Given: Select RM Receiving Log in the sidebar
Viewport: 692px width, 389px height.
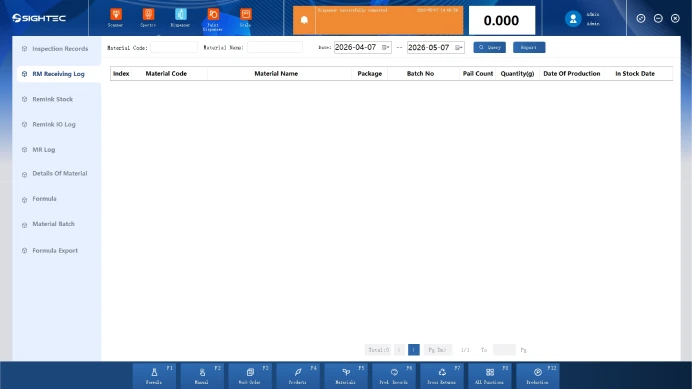Looking at the screenshot, I should coord(58,74).
